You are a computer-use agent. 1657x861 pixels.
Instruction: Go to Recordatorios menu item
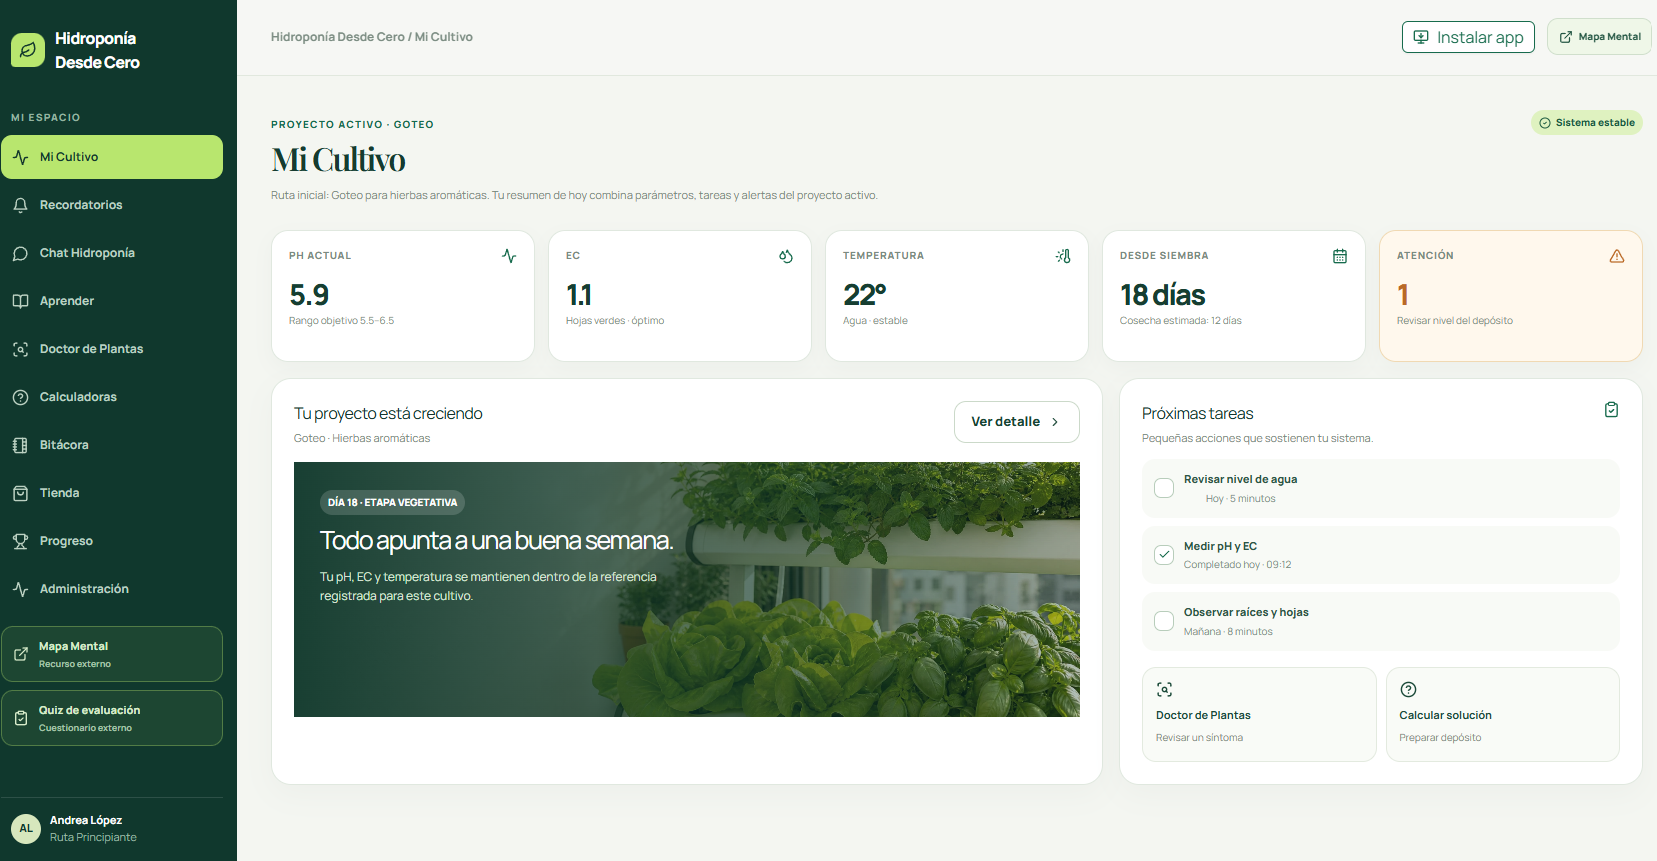[x=112, y=205]
